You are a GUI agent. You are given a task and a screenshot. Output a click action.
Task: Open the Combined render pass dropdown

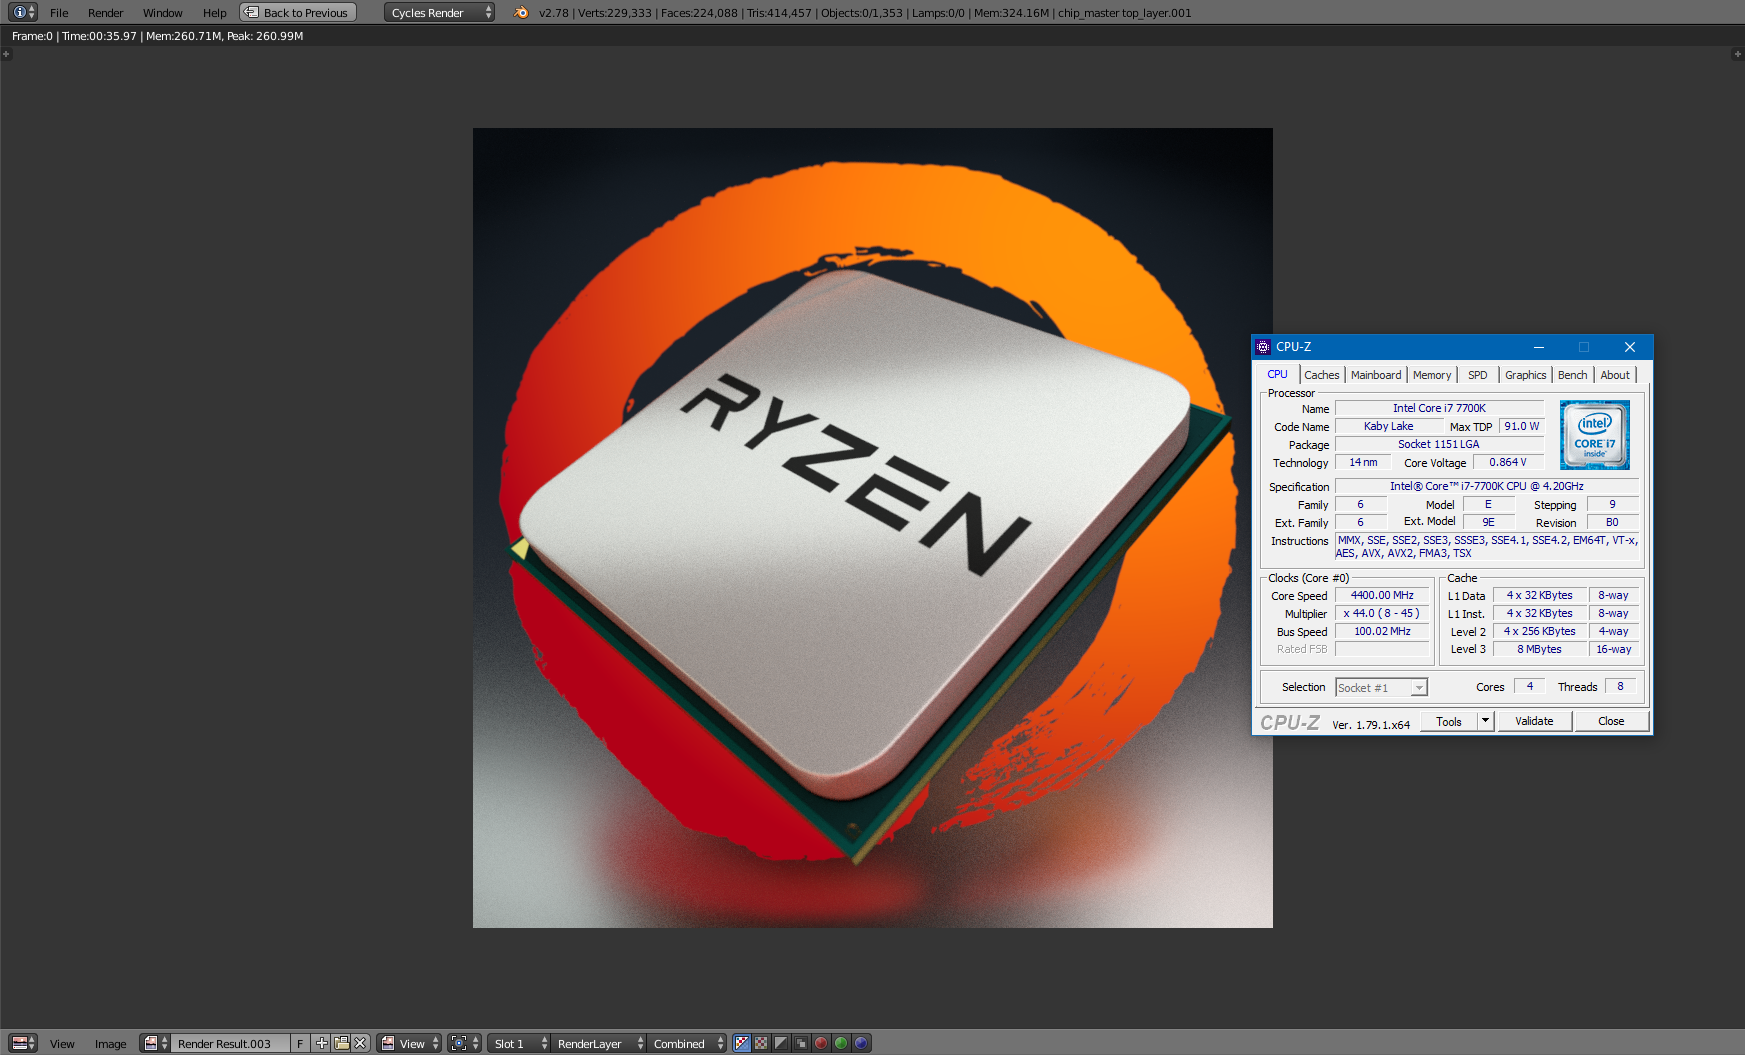pos(688,1043)
